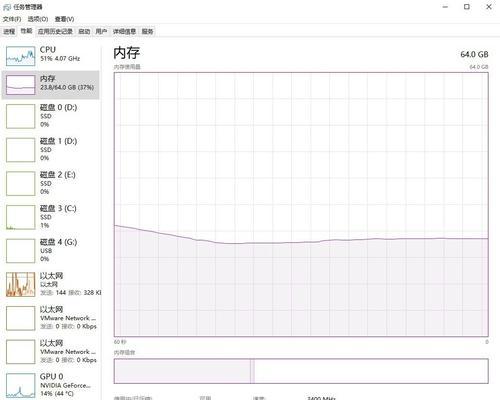Select the 磁盘 3 (C:) entry

pos(51,217)
